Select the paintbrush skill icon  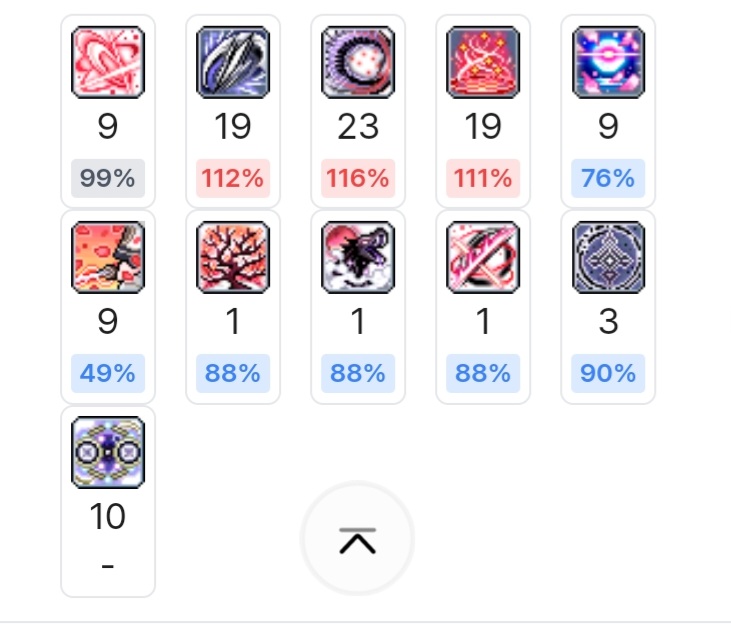click(x=108, y=257)
